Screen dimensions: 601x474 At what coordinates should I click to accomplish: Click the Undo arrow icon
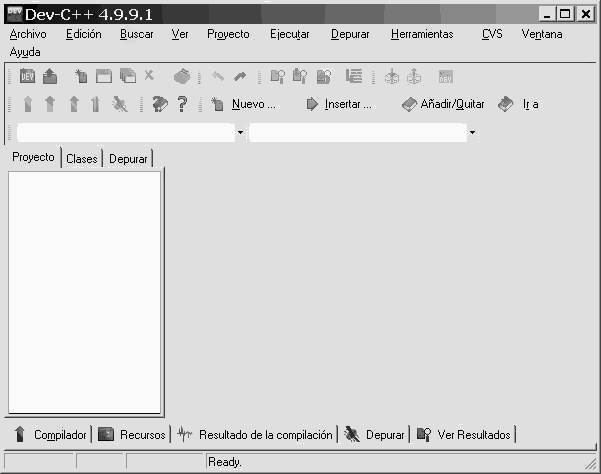click(219, 76)
